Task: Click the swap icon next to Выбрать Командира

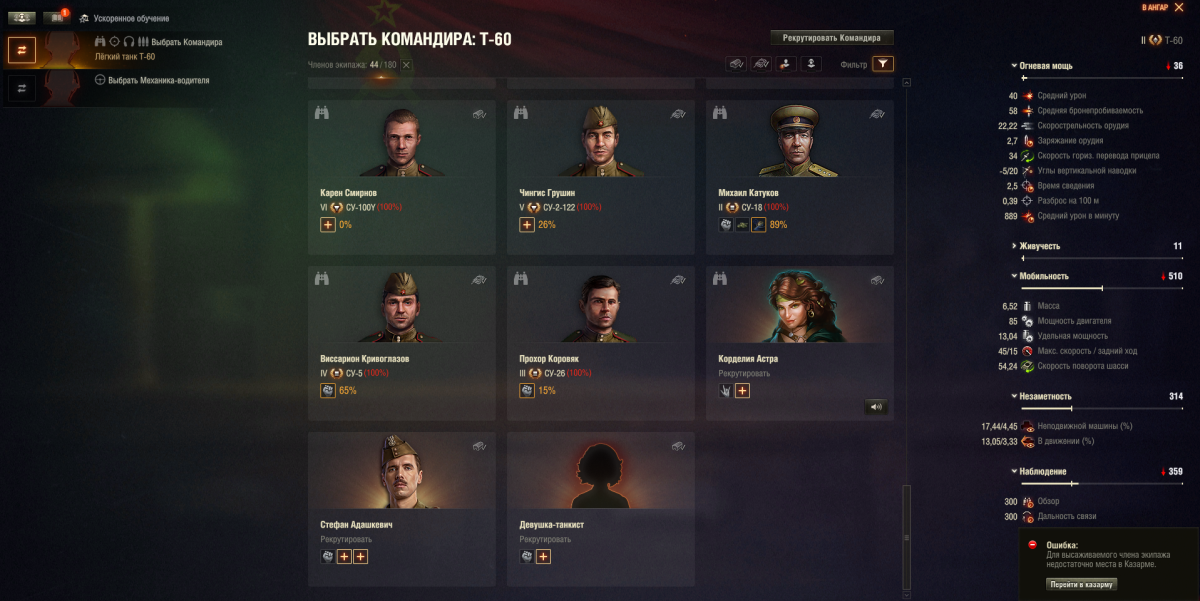Action: 22,50
